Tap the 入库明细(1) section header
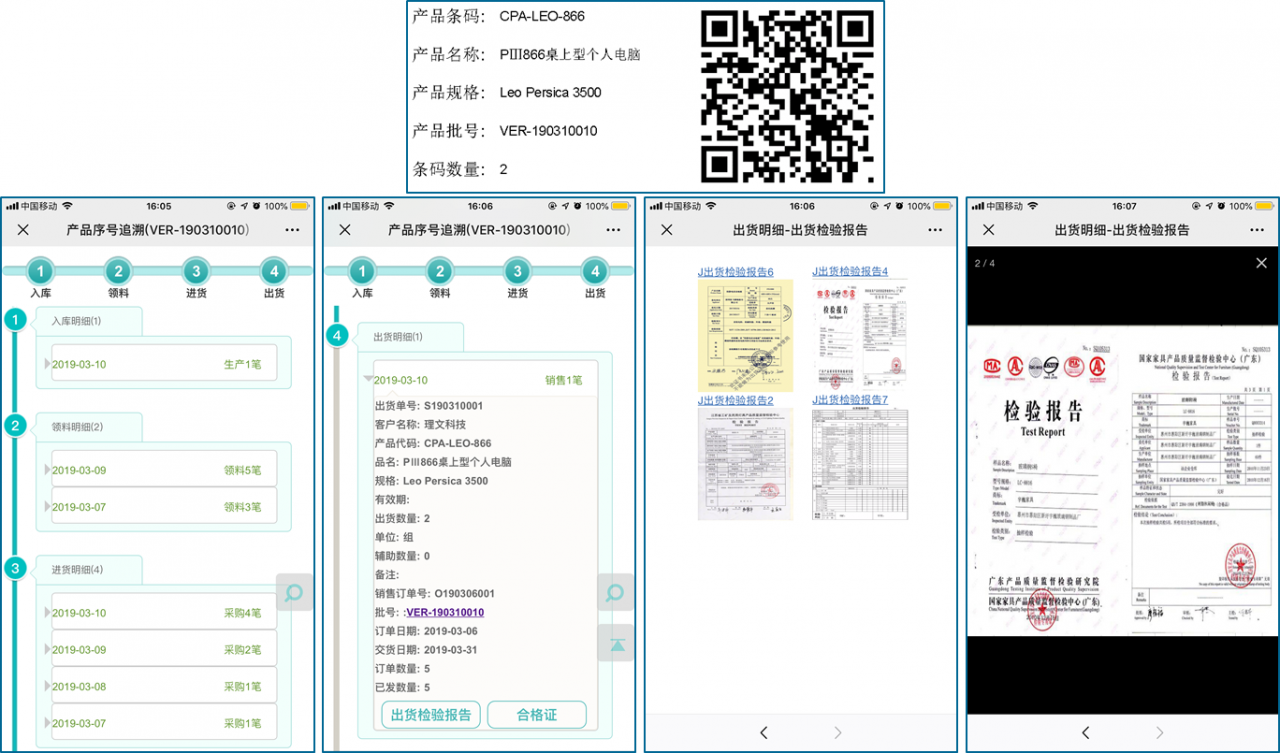The height and width of the screenshot is (753, 1280). point(89,321)
